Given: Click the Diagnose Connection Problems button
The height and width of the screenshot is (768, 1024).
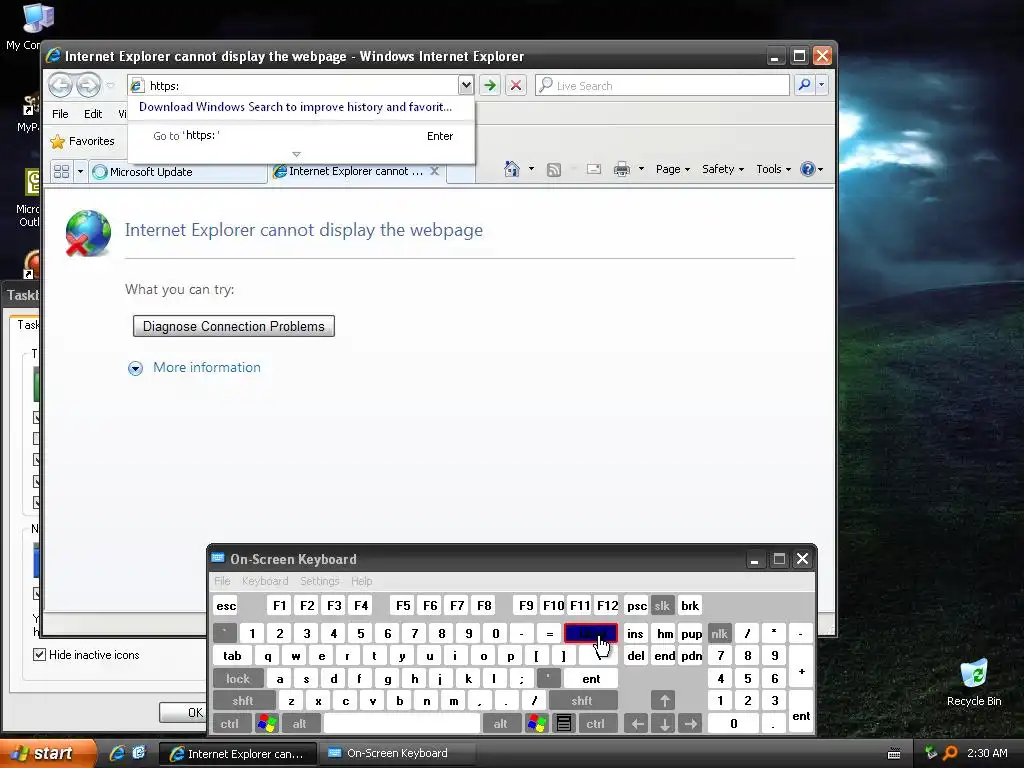Looking at the screenshot, I should tap(234, 327).
